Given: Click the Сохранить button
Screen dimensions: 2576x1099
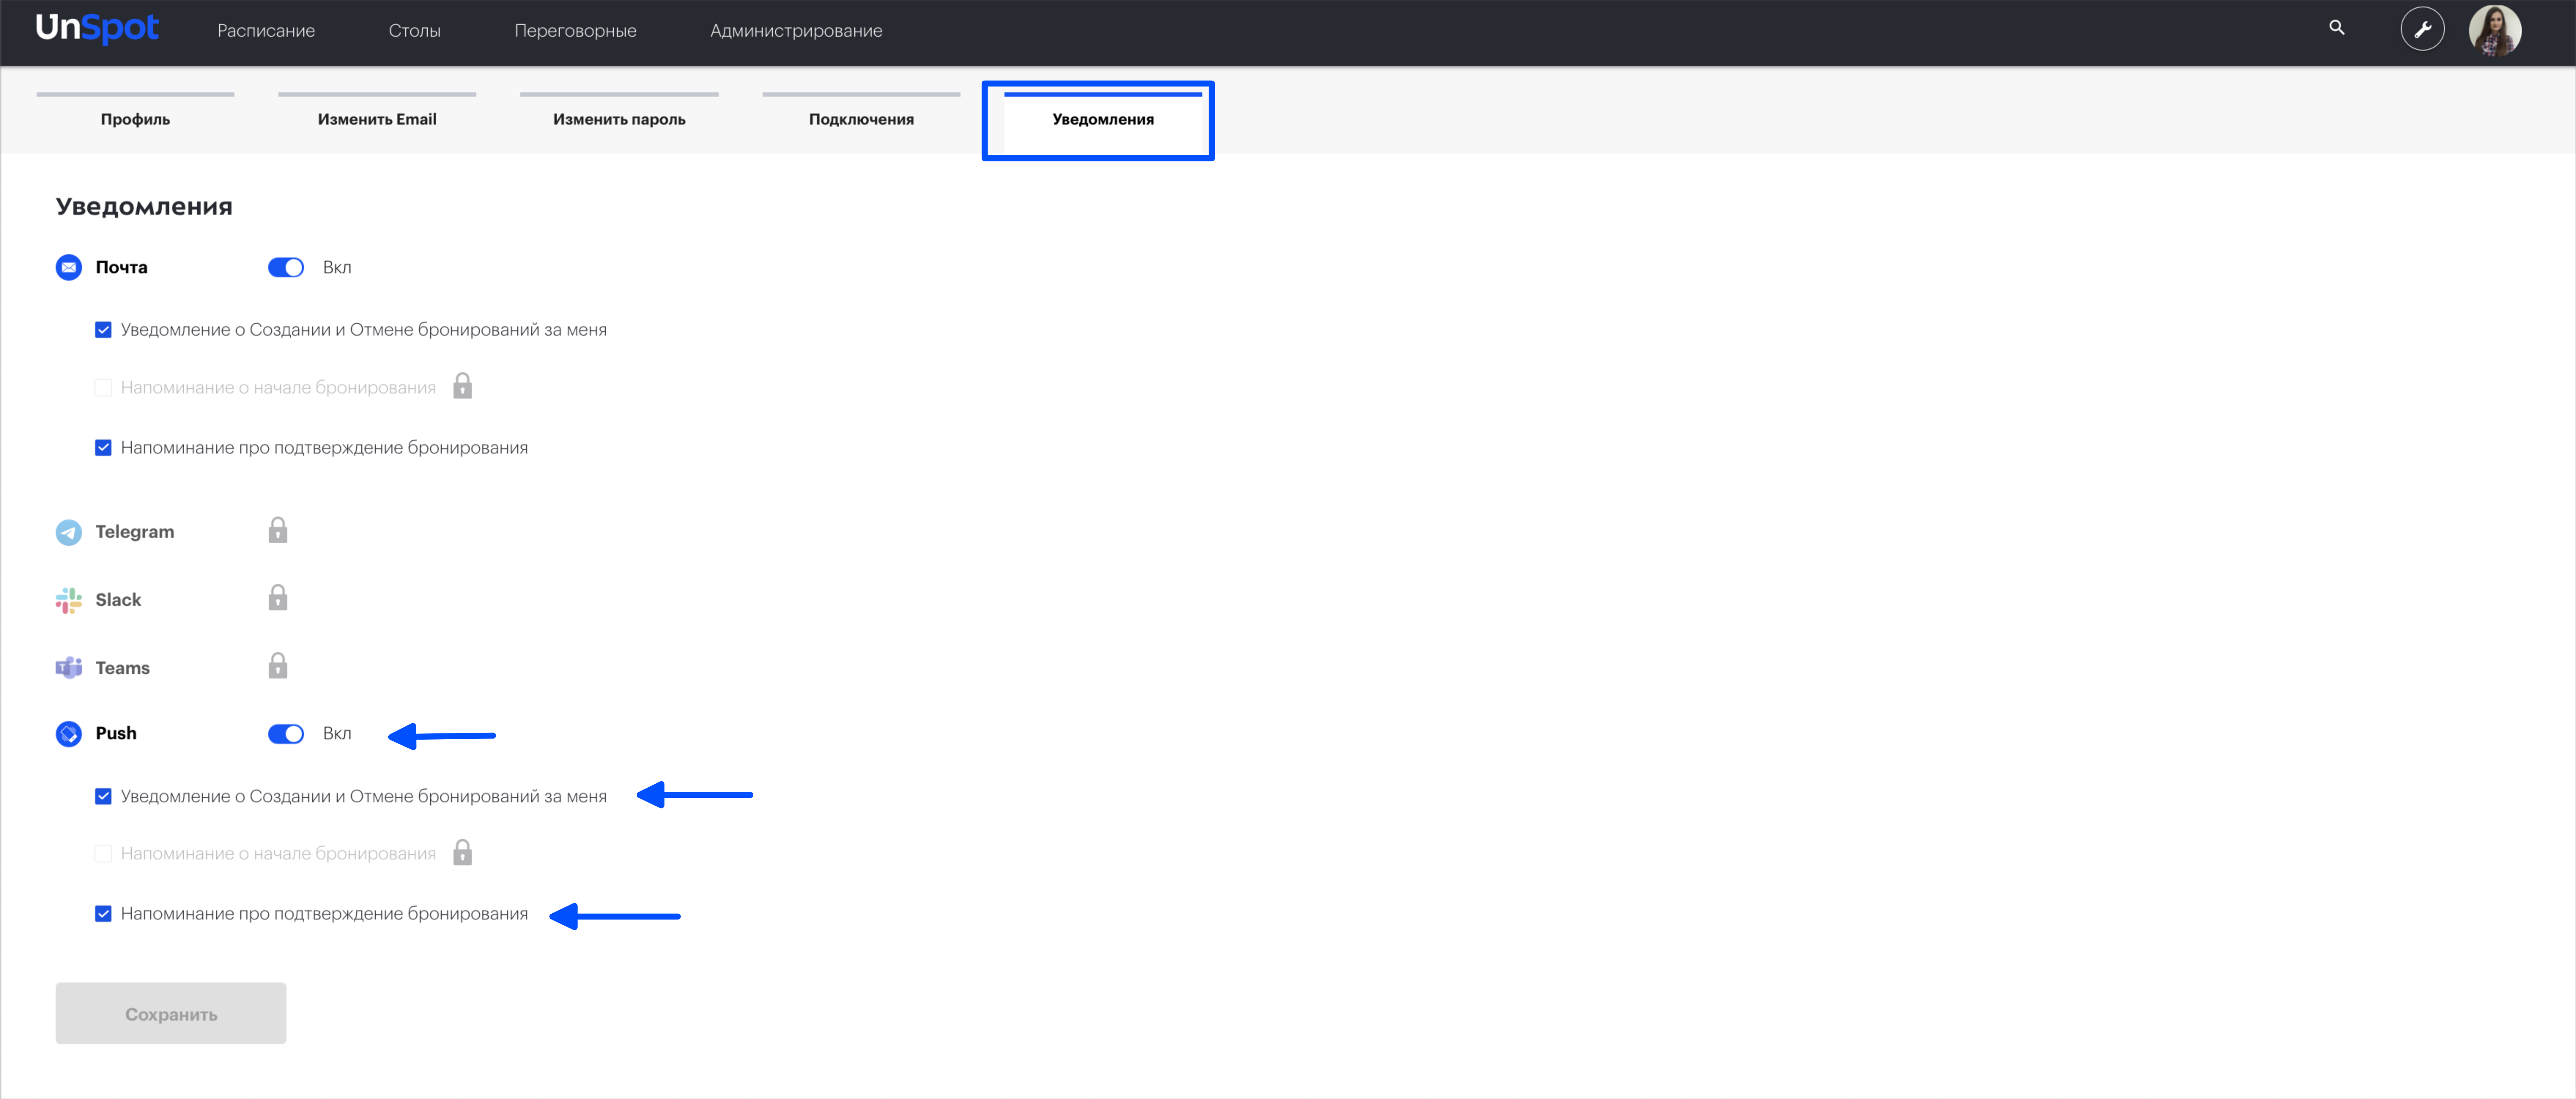Looking at the screenshot, I should coord(171,1013).
